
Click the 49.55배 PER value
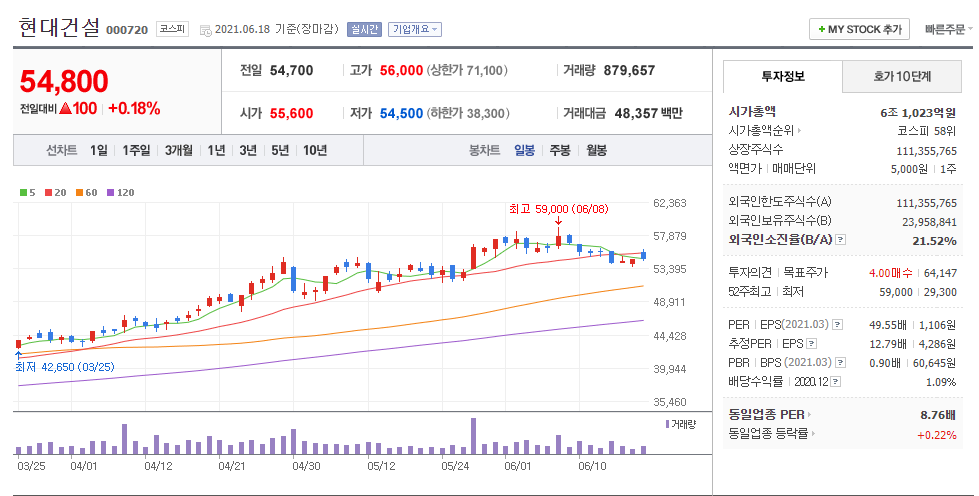(x=888, y=325)
